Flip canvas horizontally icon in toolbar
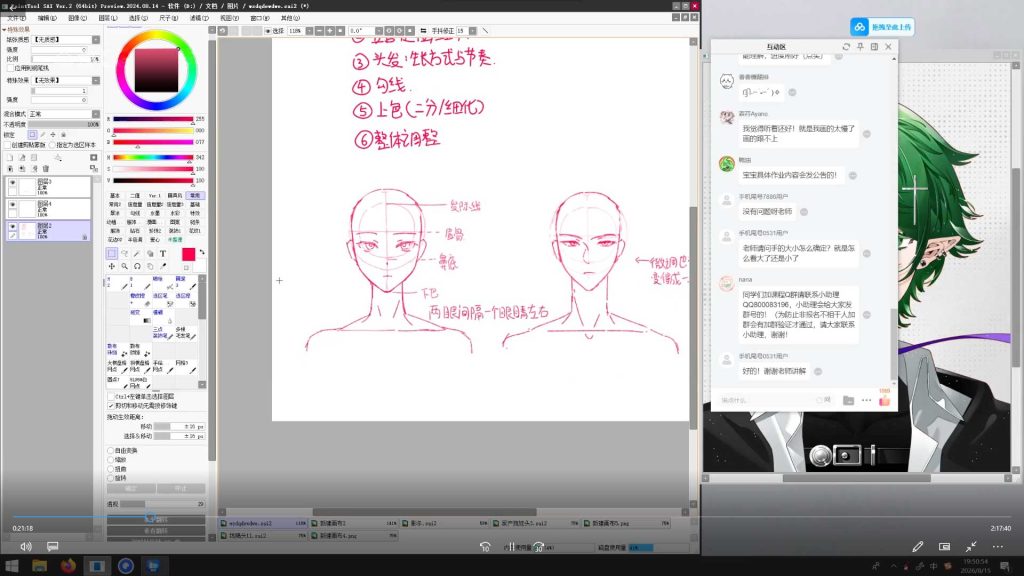Viewport: 1024px width, 576px height. (423, 31)
